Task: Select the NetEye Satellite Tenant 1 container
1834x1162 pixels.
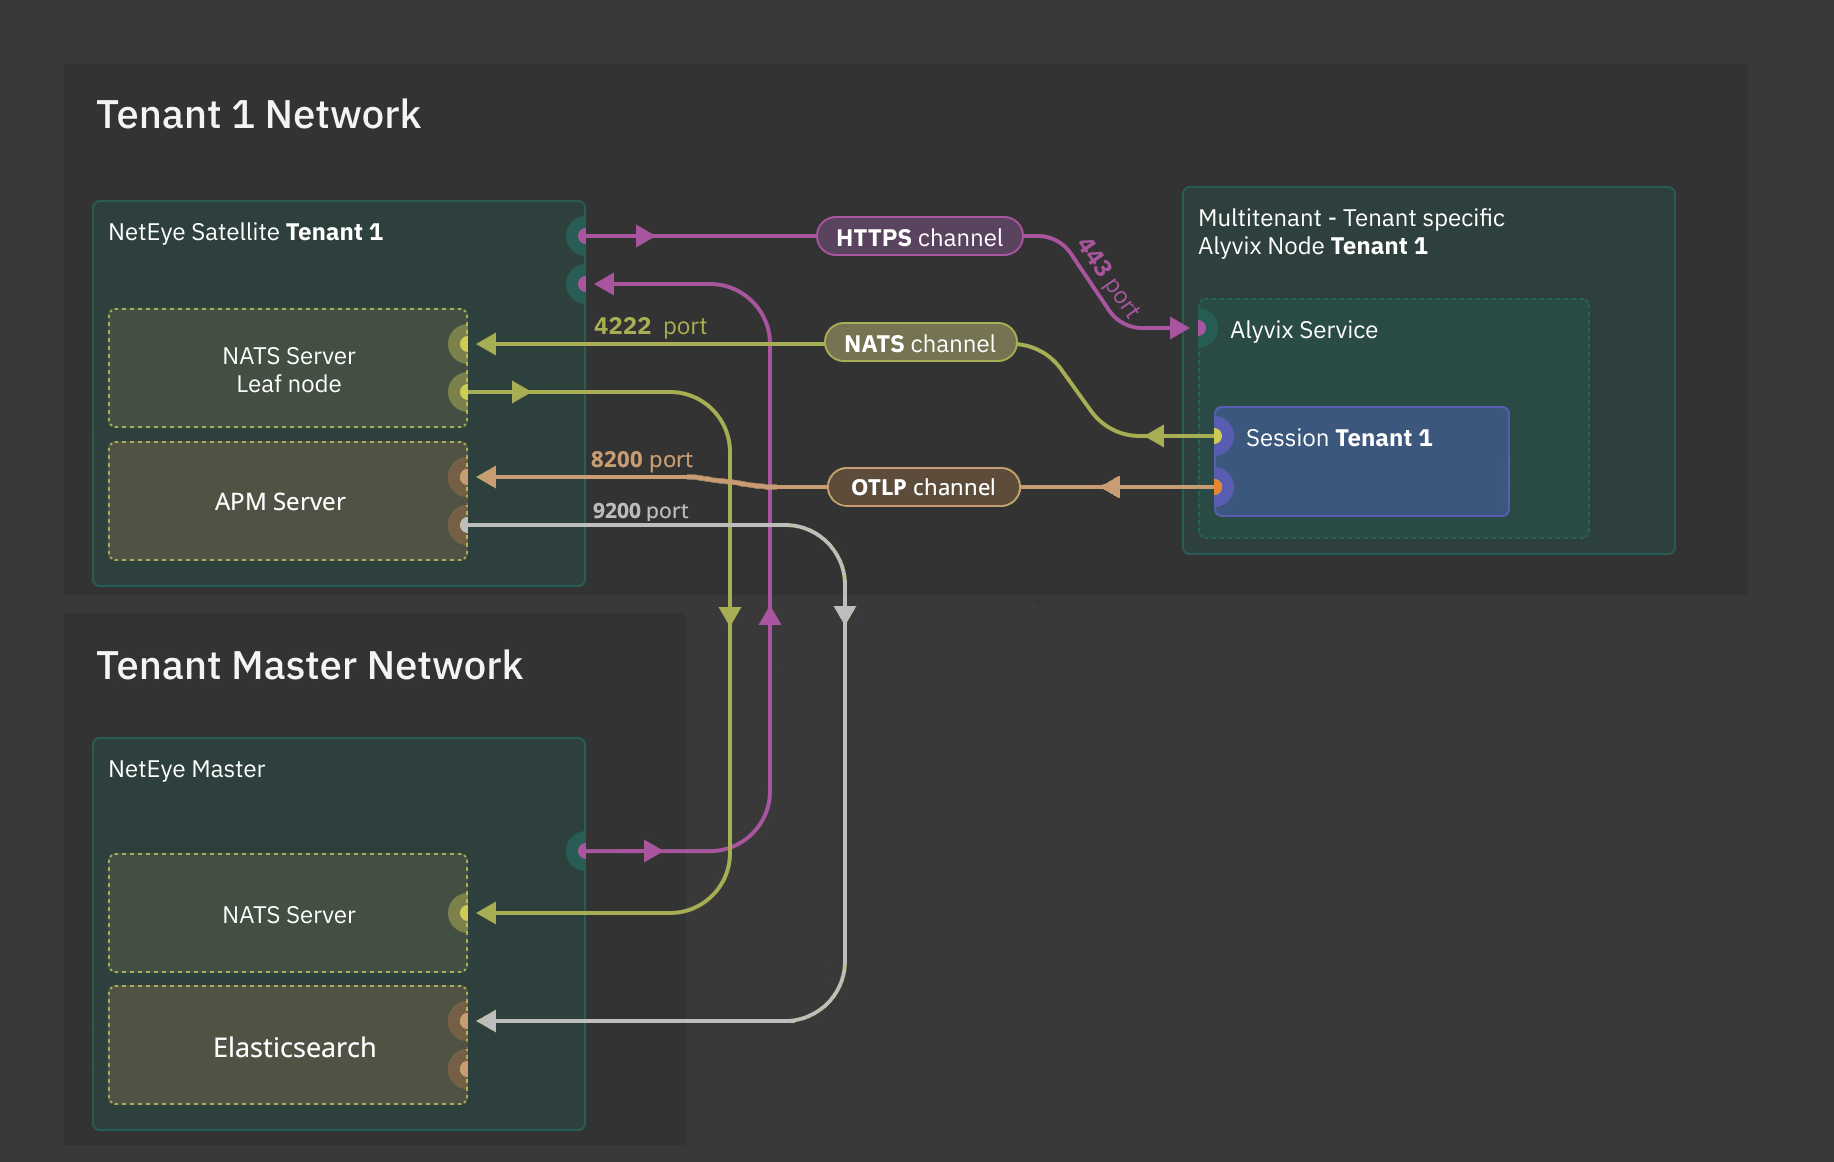Action: tap(246, 231)
